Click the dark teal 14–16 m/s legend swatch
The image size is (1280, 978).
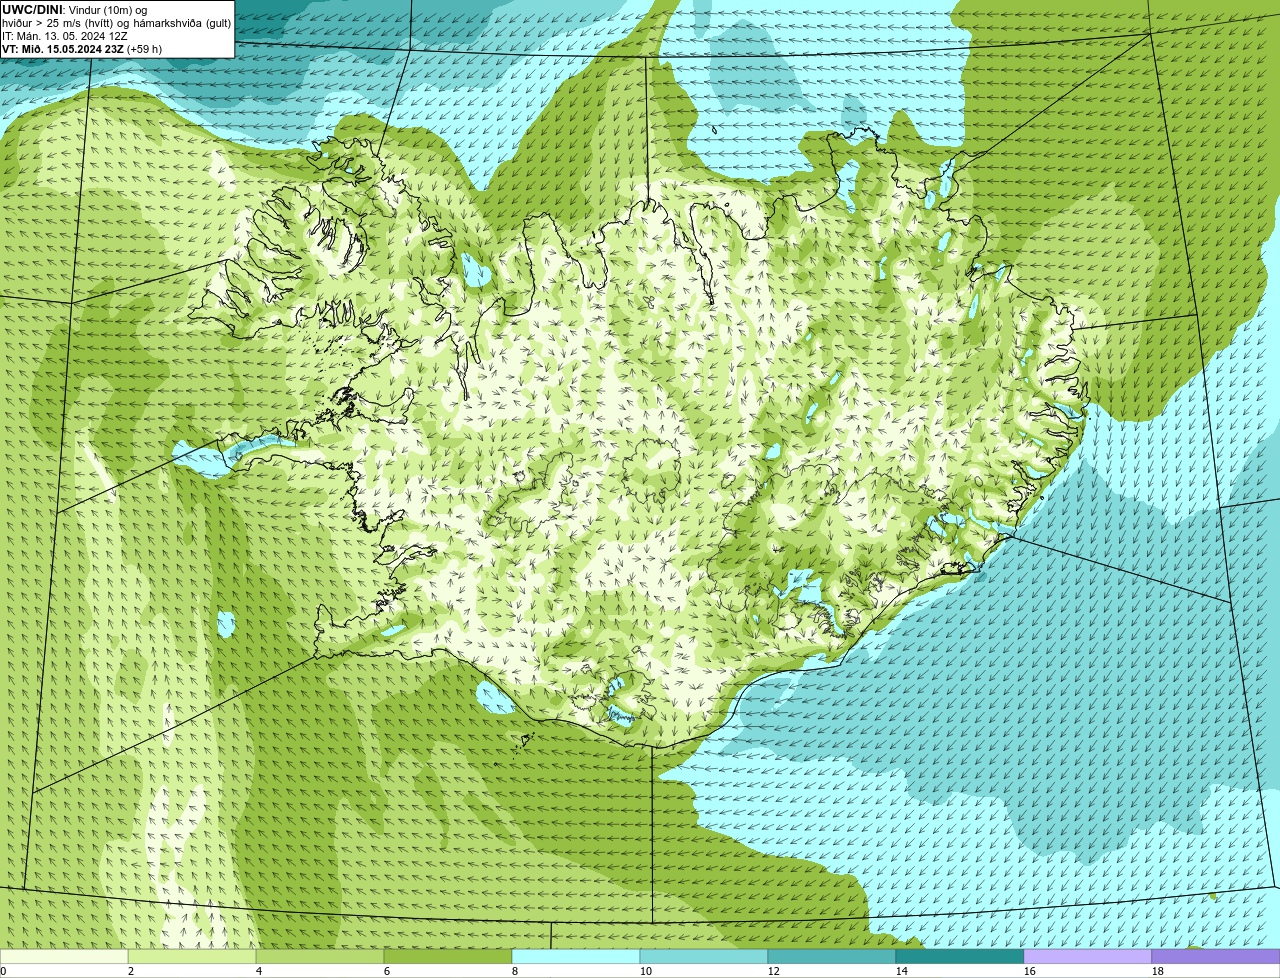960,957
